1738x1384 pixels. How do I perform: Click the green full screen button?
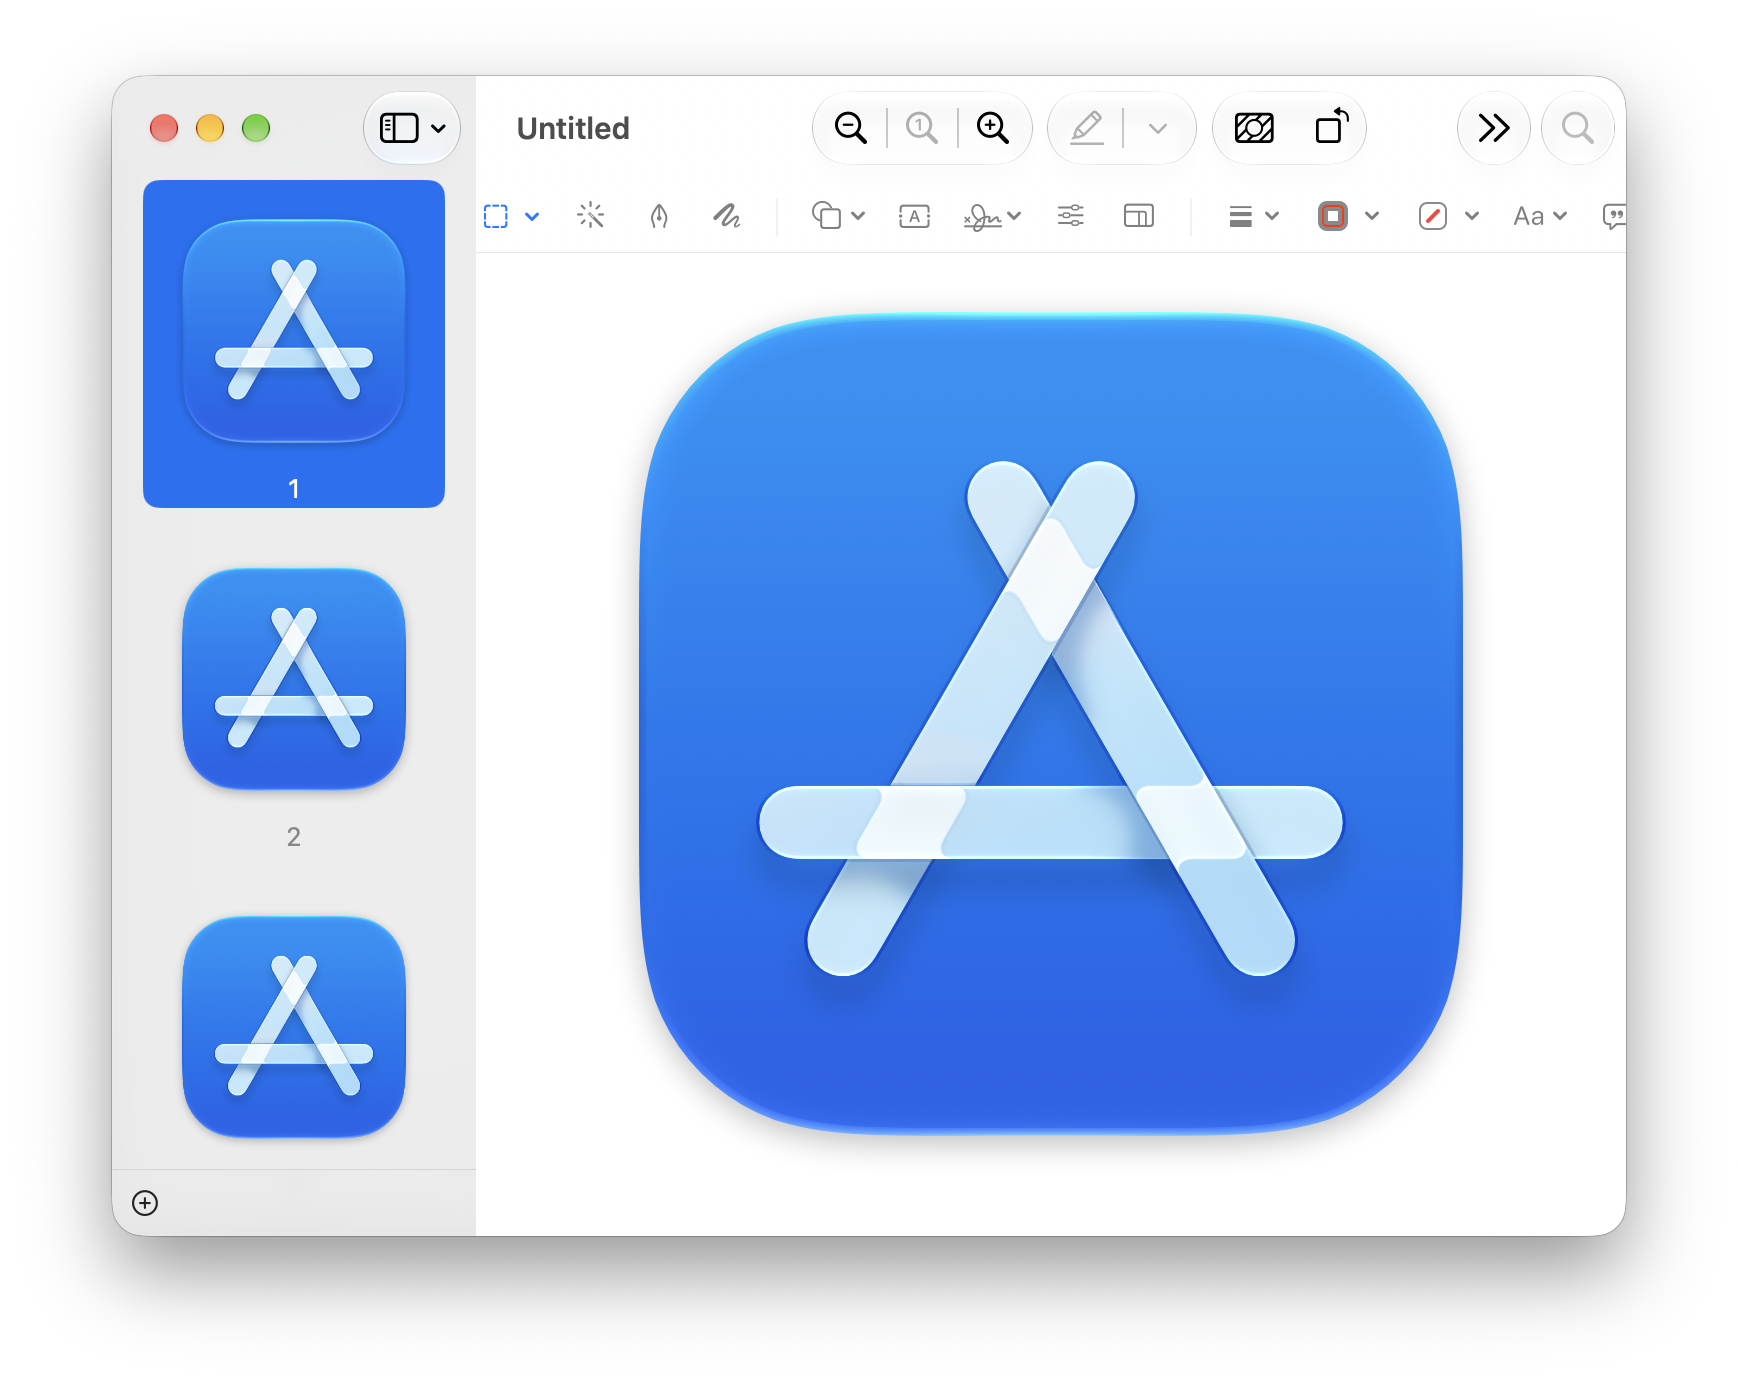tap(256, 128)
